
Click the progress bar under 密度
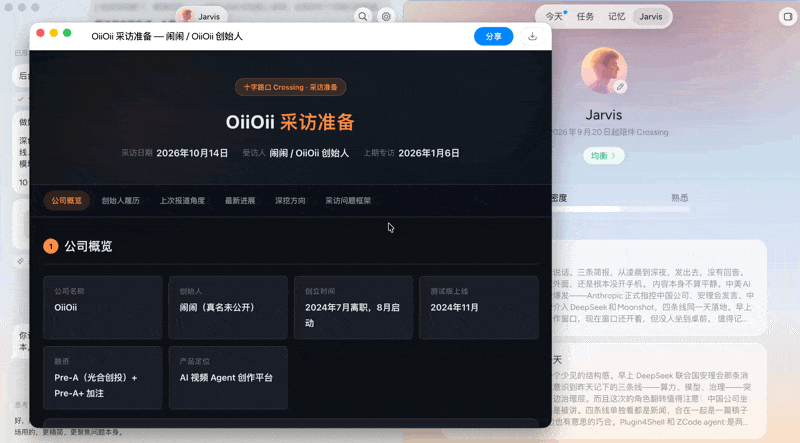pyautogui.click(x=620, y=209)
